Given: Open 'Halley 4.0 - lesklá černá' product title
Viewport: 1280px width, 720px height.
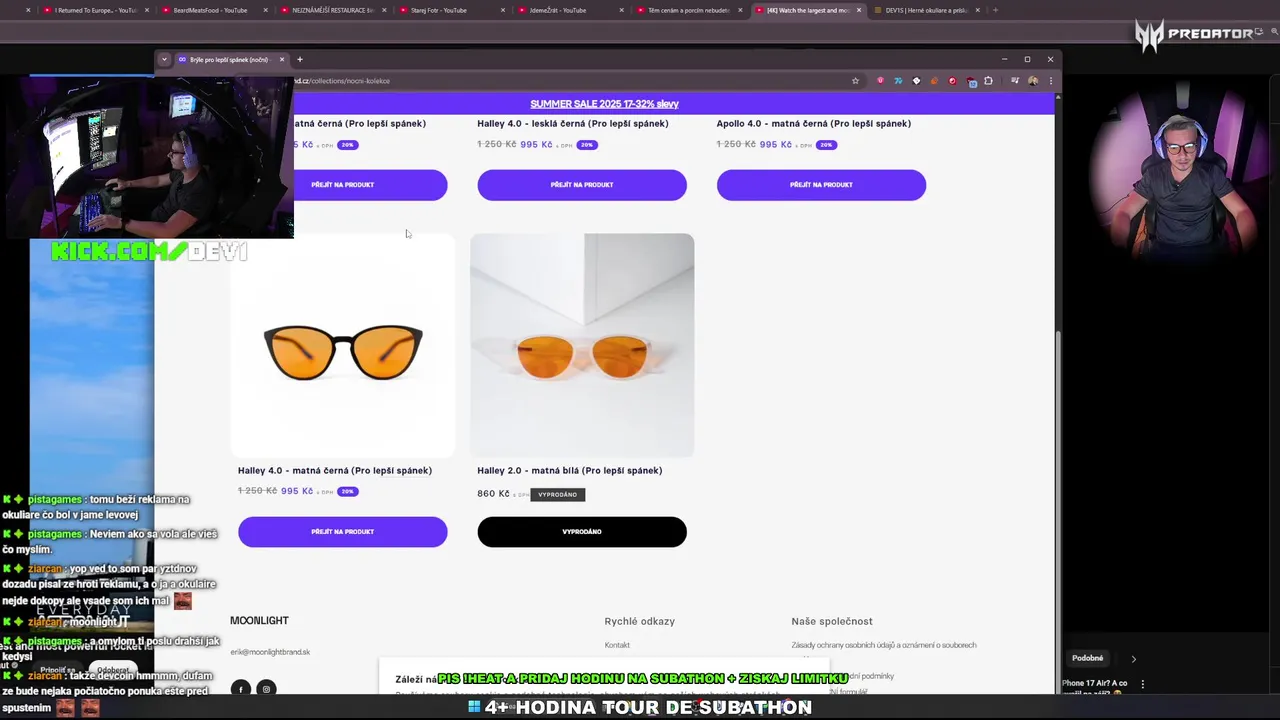Looking at the screenshot, I should pos(573,124).
